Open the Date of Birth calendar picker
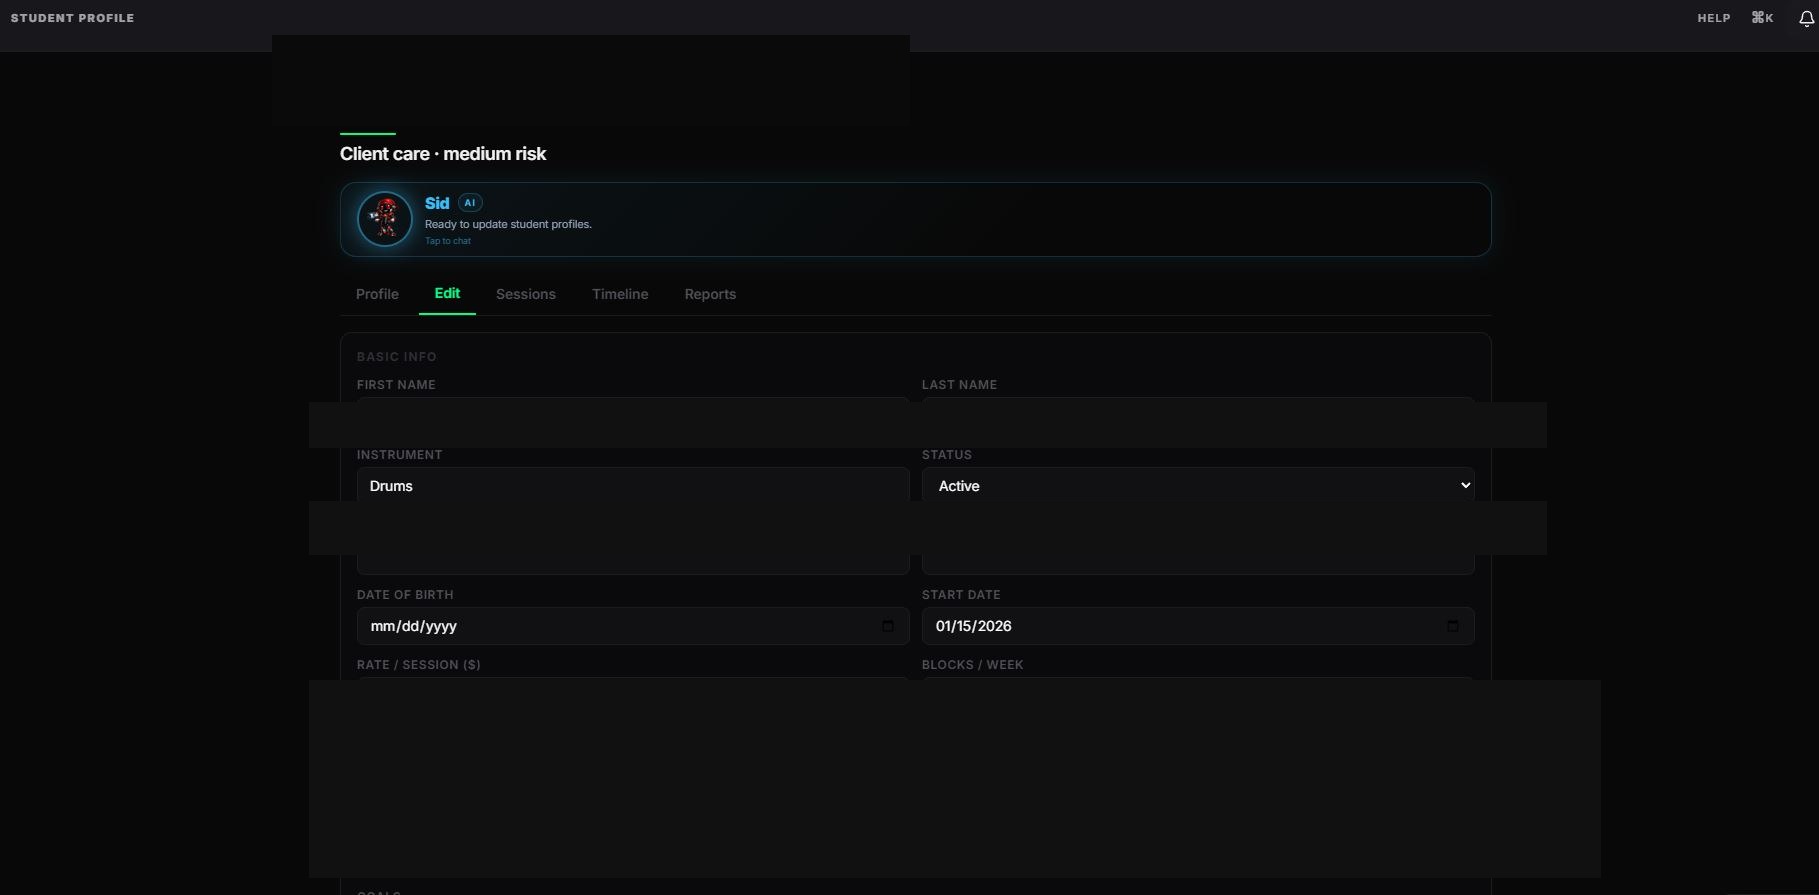 click(887, 626)
